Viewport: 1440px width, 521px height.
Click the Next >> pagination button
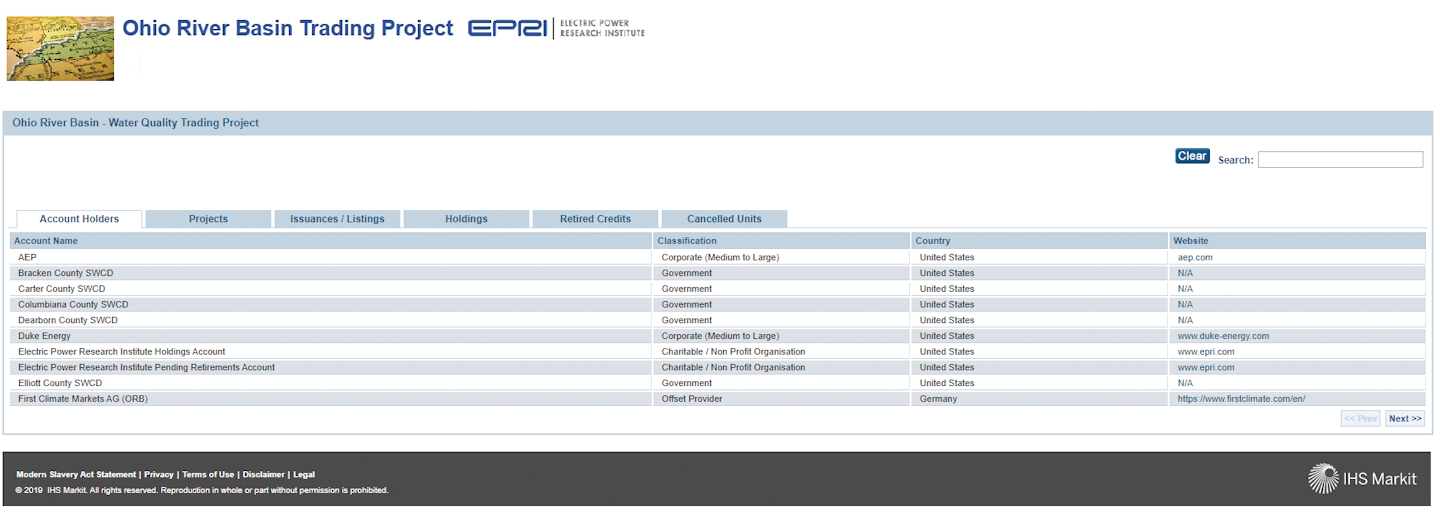coord(1405,419)
